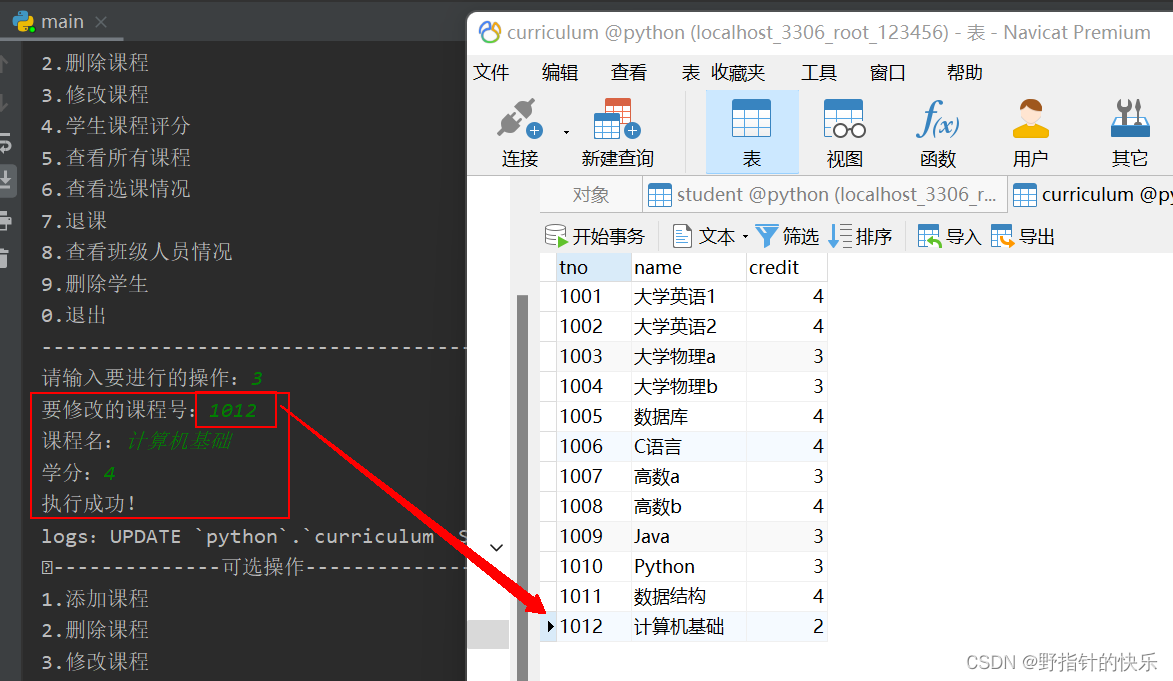The height and width of the screenshot is (681, 1173).
Task: Click the 新建查询 new query icon
Action: pyautogui.click(x=616, y=118)
